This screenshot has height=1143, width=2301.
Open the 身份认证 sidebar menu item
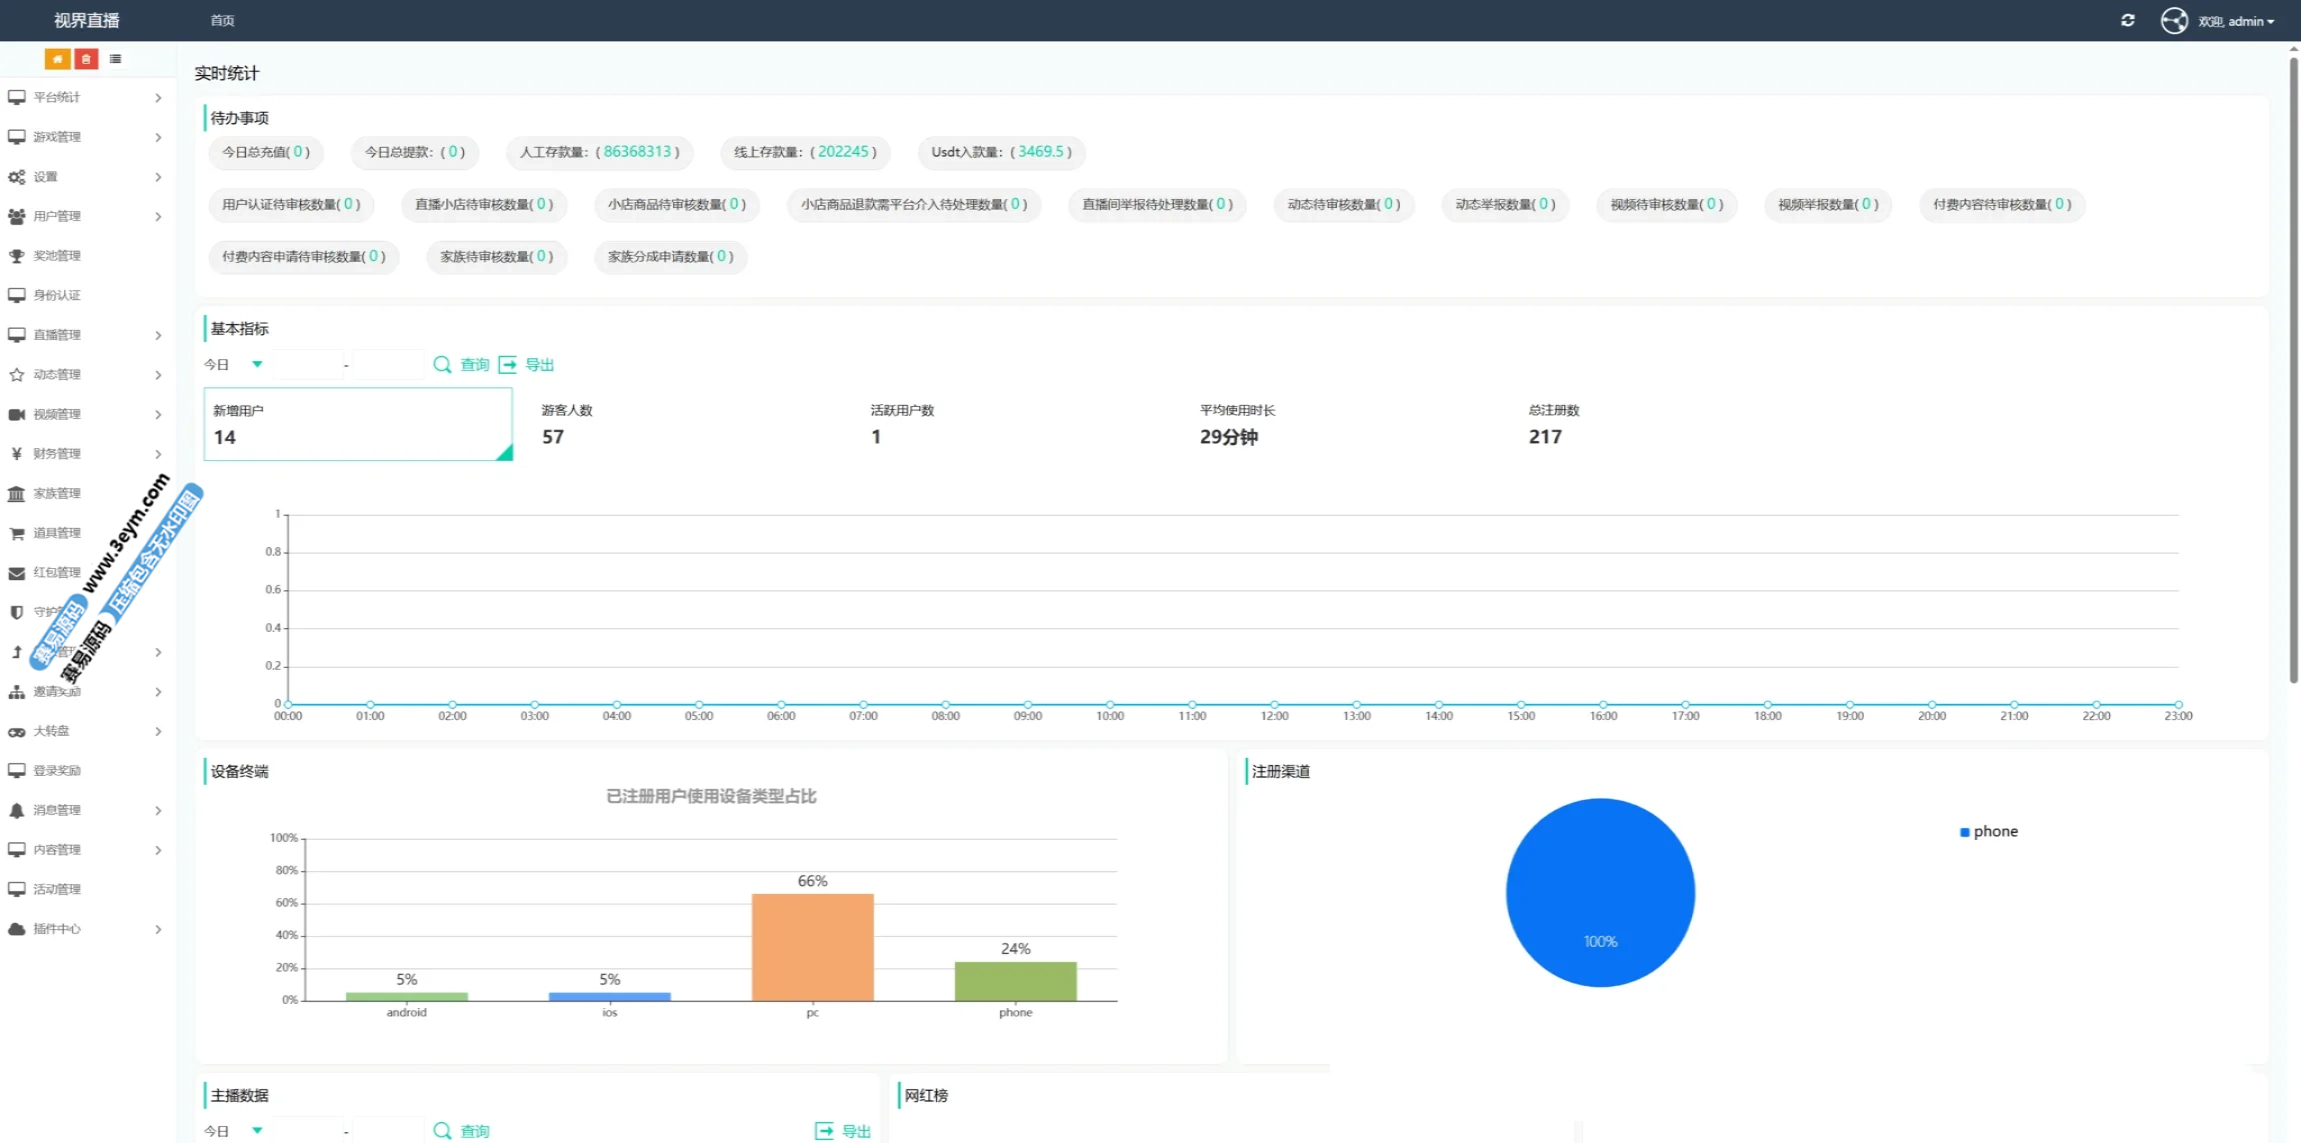(x=57, y=295)
